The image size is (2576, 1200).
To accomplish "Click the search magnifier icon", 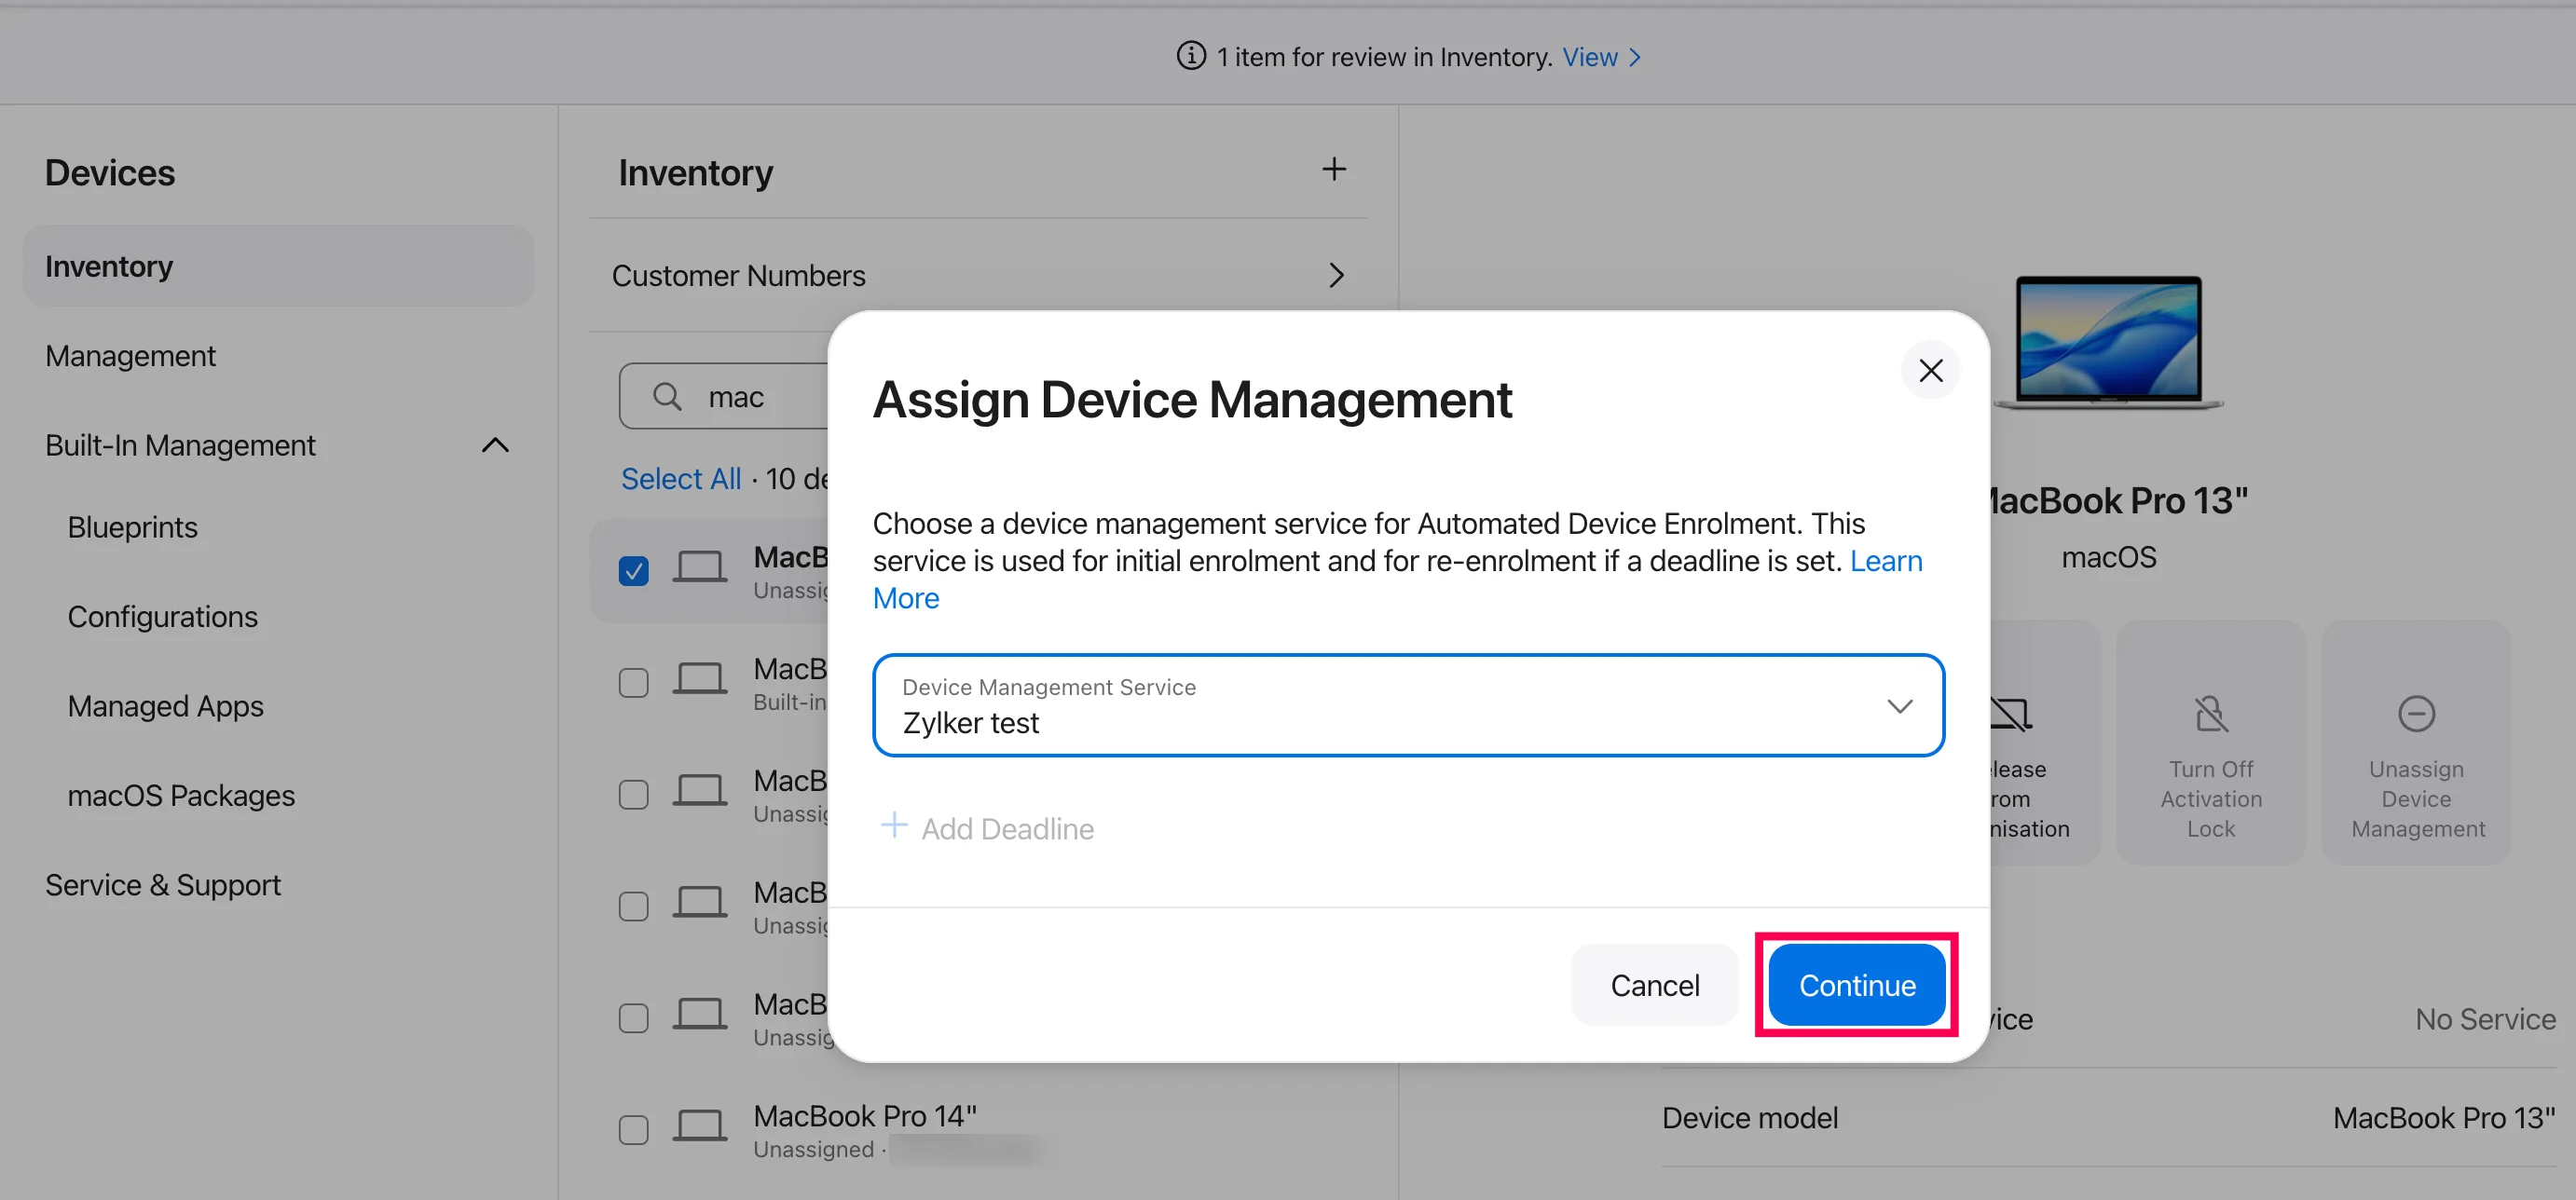I will coord(667,396).
